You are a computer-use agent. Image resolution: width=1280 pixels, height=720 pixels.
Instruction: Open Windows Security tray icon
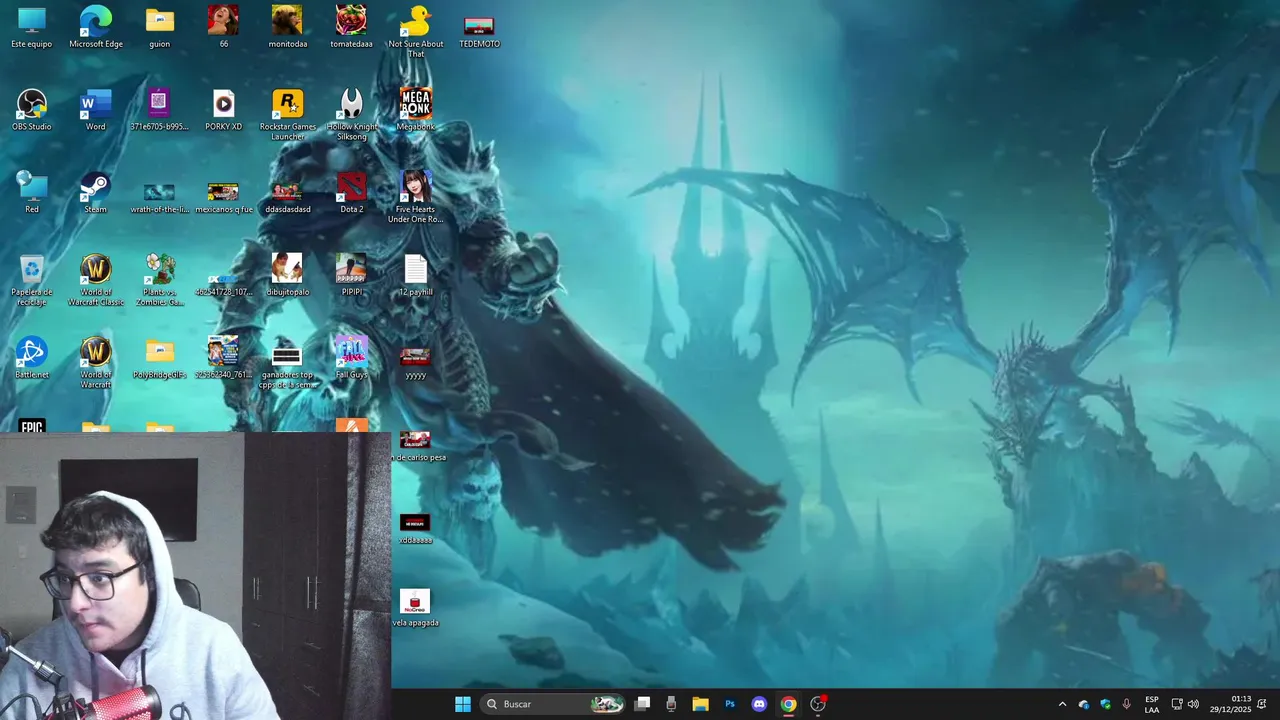pos(1105,704)
